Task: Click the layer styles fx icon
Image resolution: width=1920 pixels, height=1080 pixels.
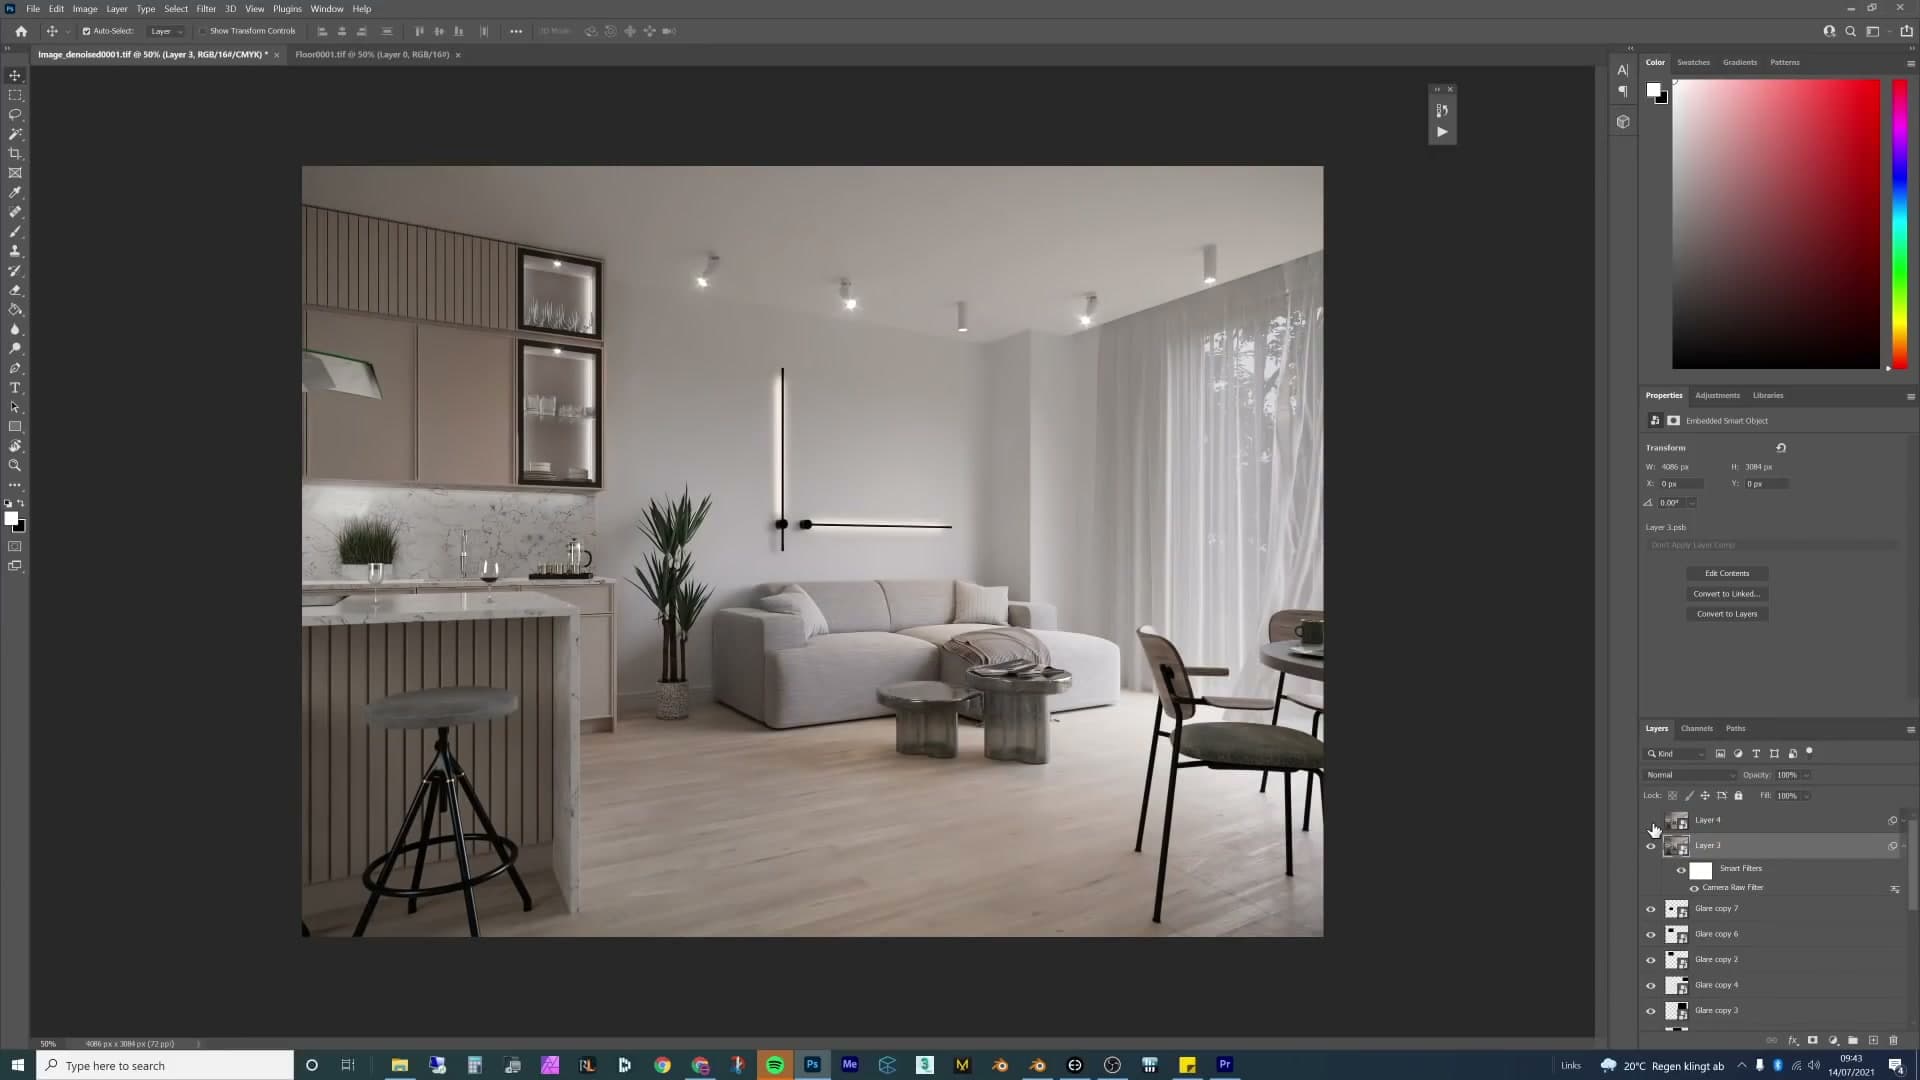Action: (x=1793, y=1040)
